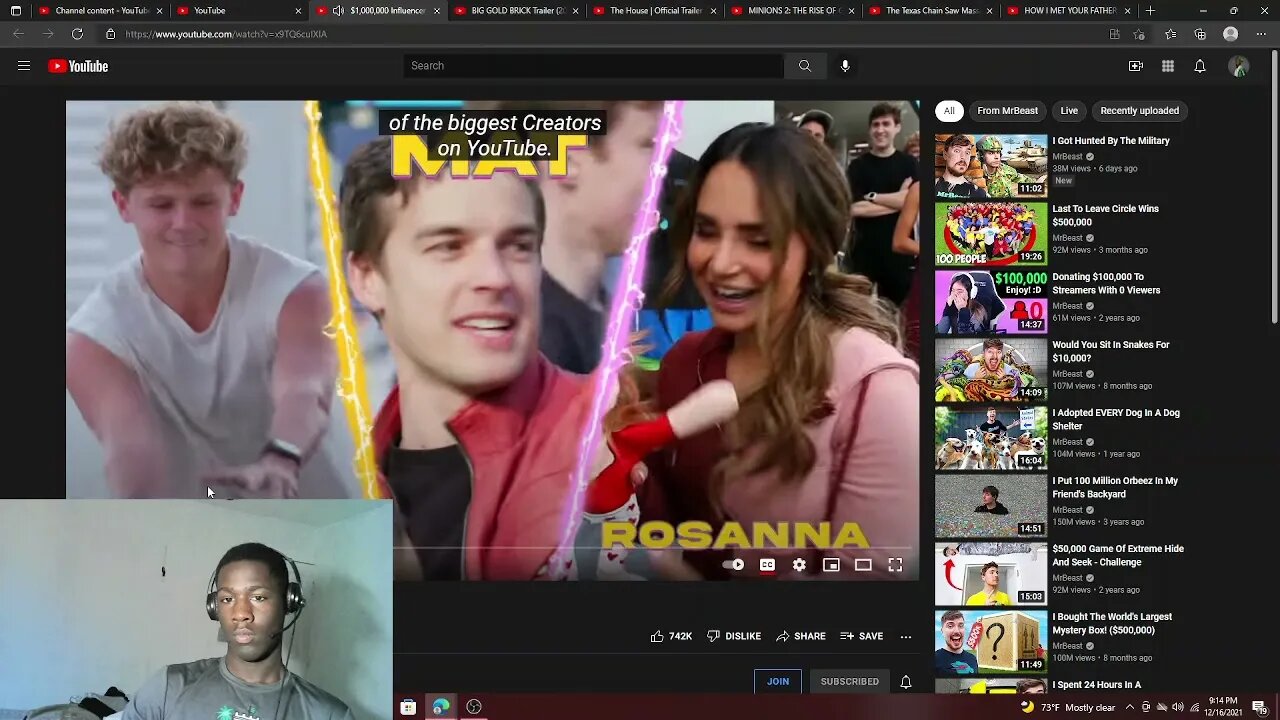Screen dimensions: 1280x720
Task: Click the SHARE button
Action: pos(801,636)
